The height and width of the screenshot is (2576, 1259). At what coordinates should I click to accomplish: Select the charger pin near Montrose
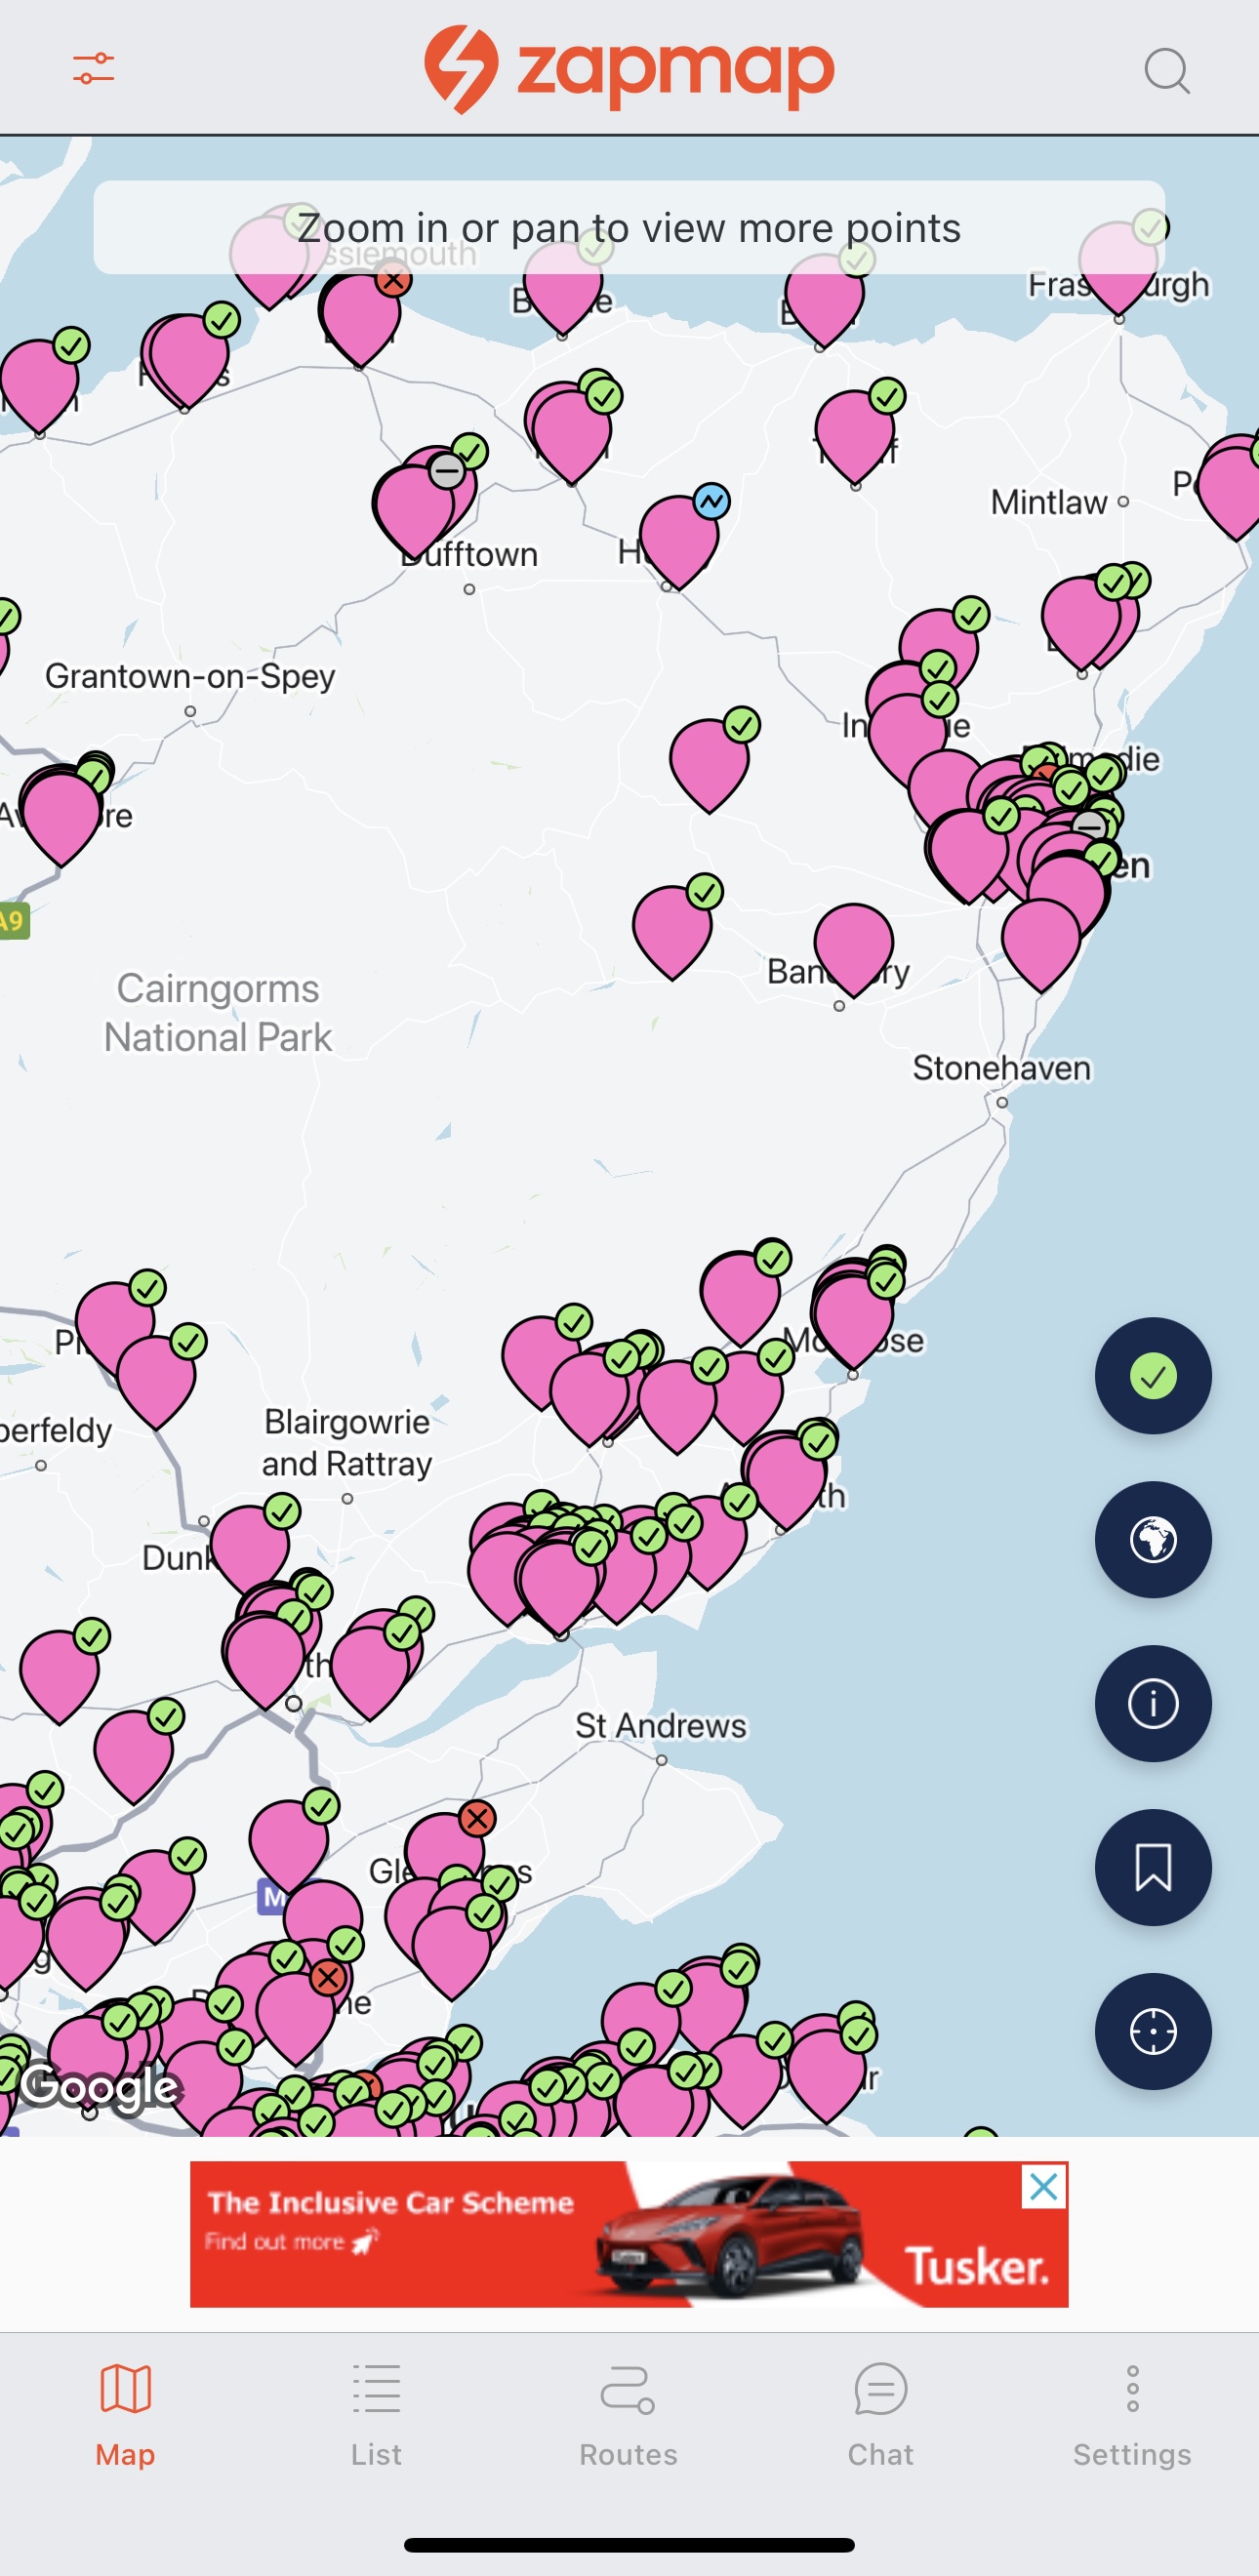click(853, 1320)
